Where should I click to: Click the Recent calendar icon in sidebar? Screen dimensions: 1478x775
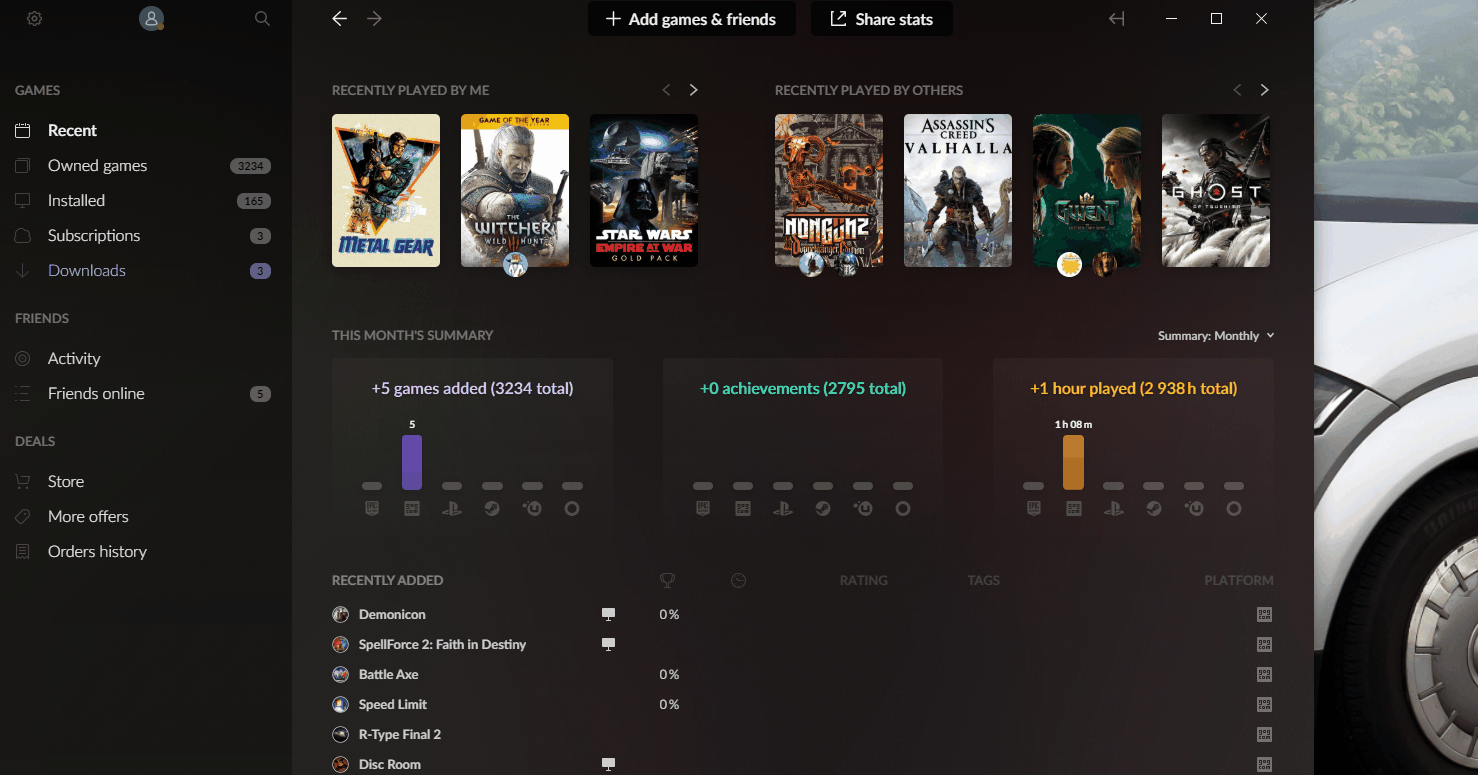(x=23, y=130)
